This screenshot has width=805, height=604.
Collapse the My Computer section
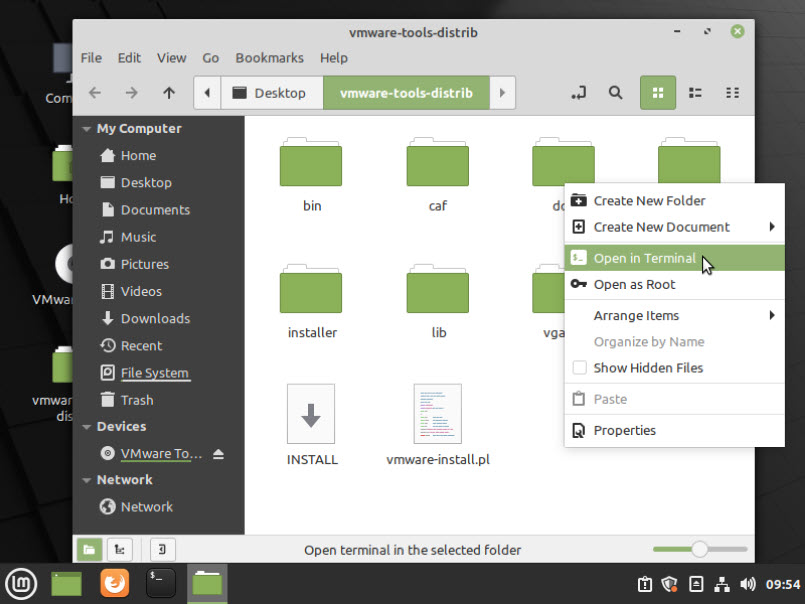click(x=87, y=129)
